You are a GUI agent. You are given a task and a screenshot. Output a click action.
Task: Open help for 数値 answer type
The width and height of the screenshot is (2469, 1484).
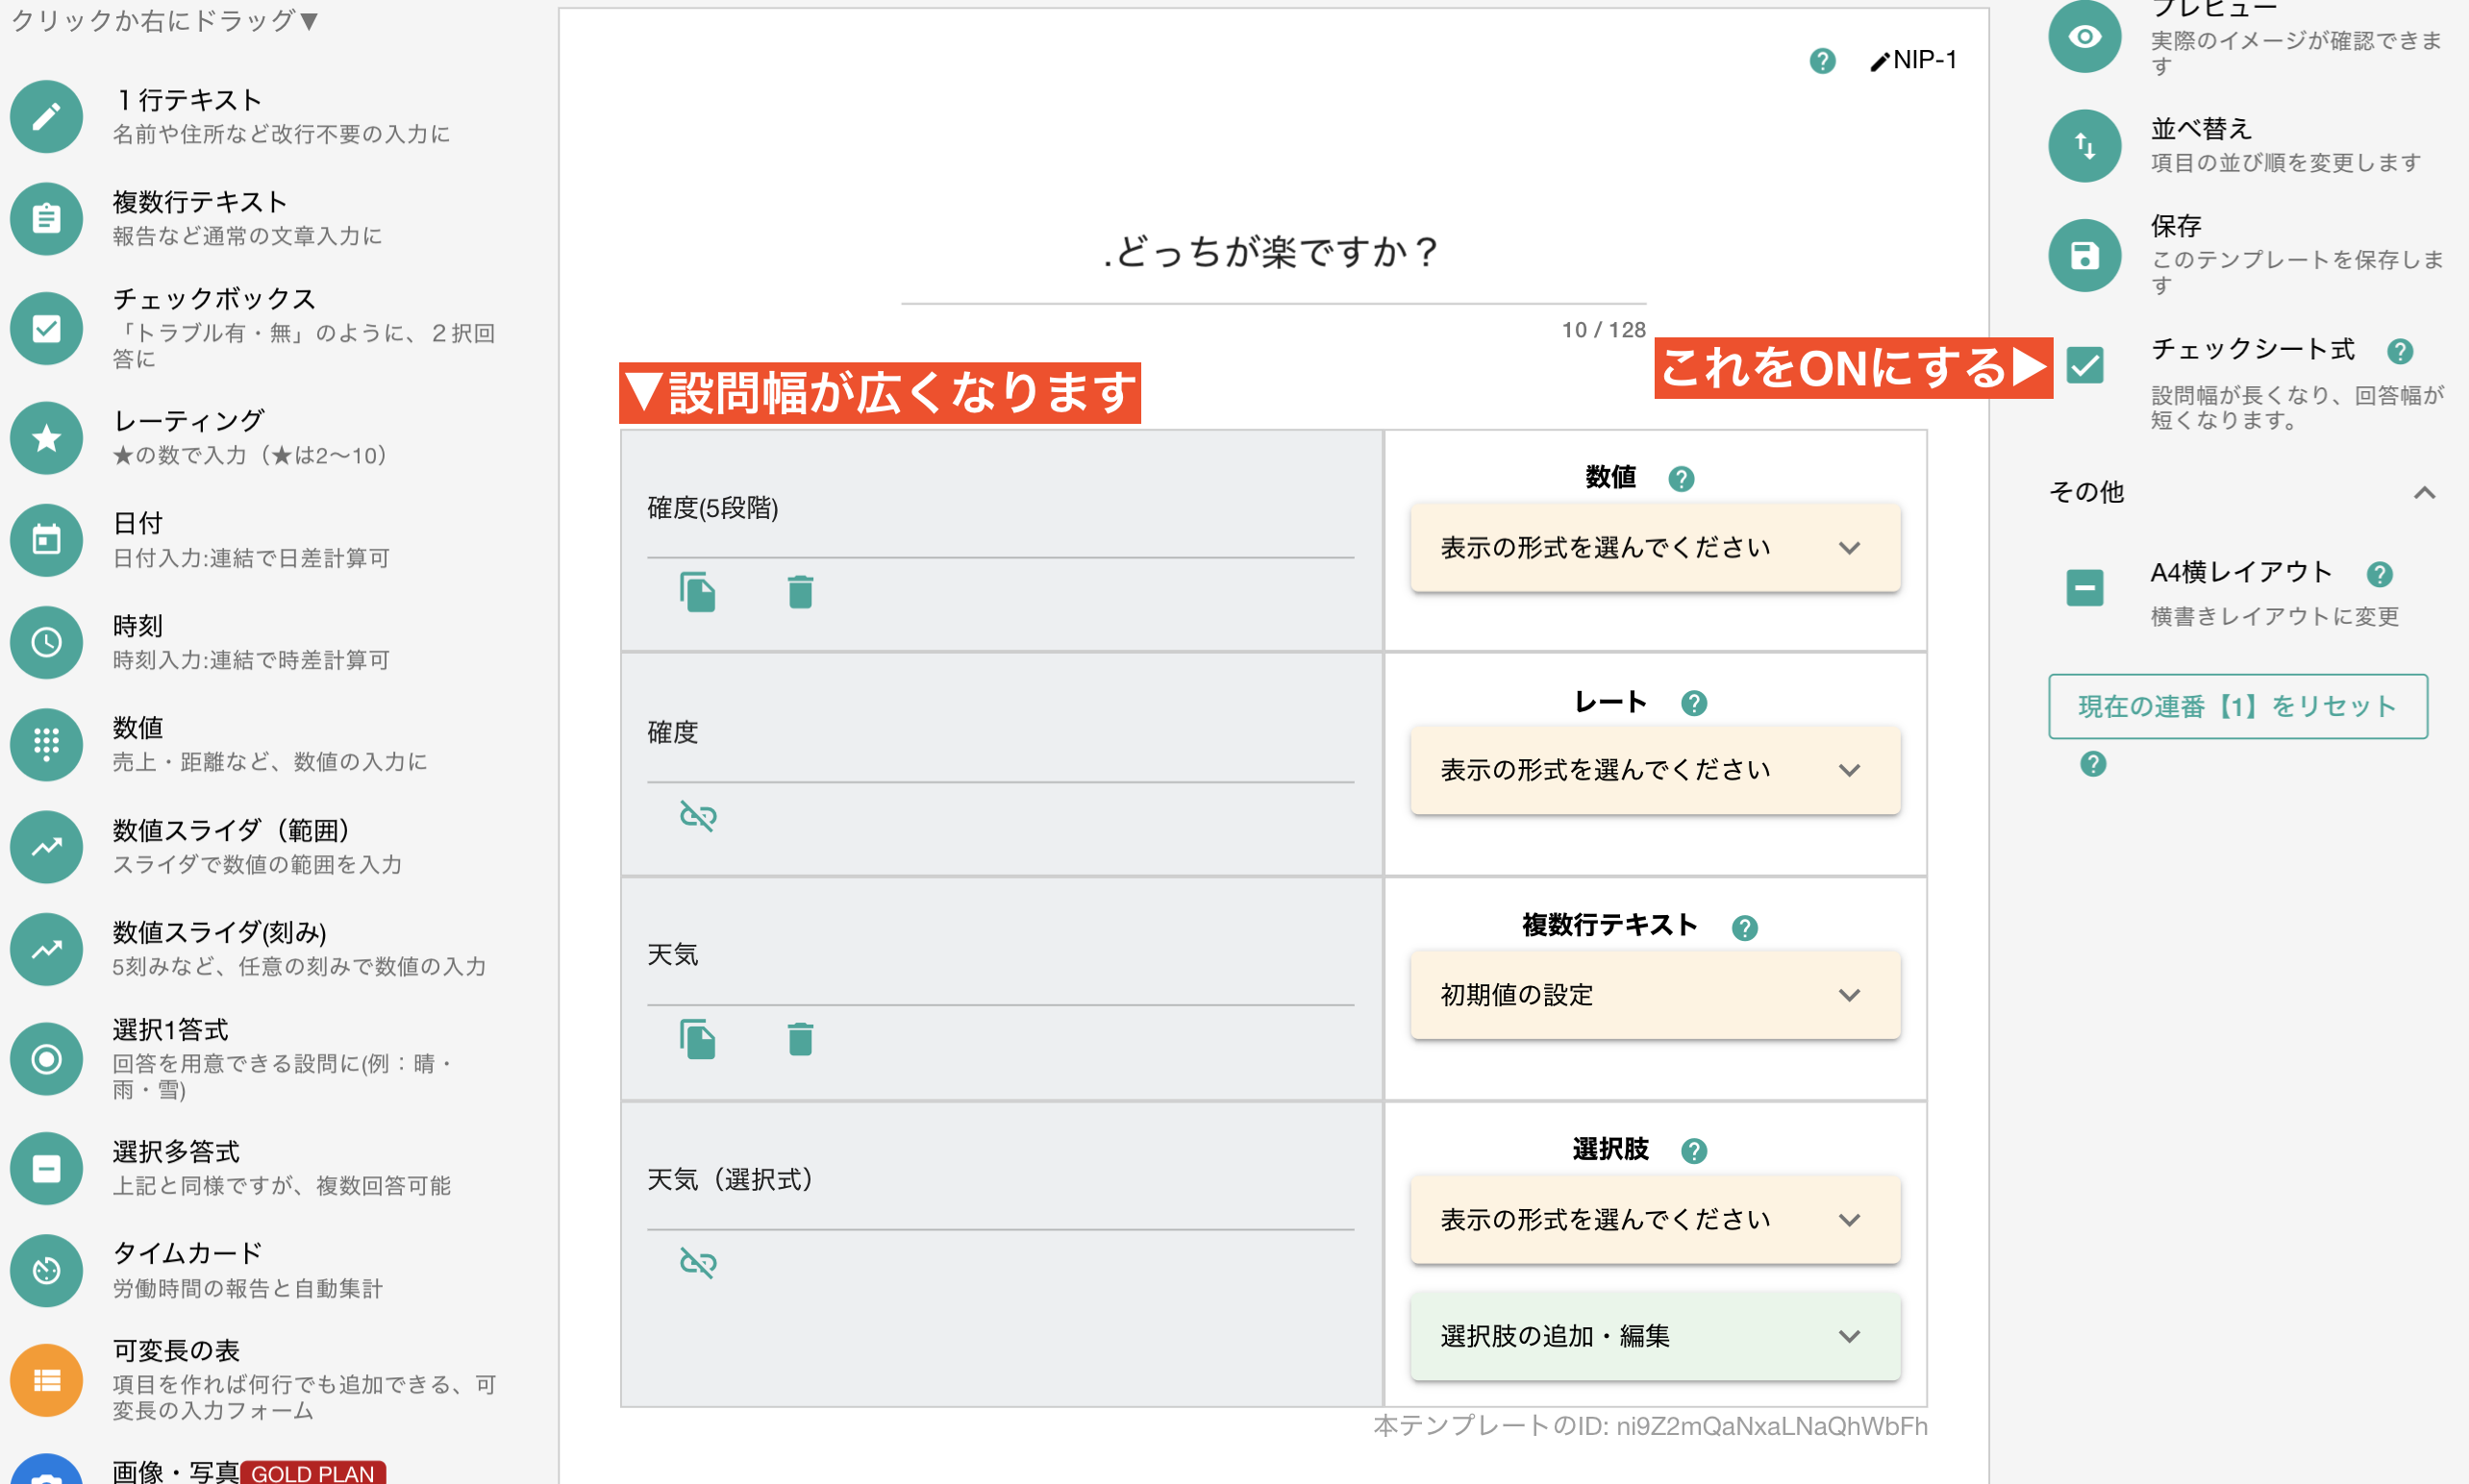coord(1681,479)
